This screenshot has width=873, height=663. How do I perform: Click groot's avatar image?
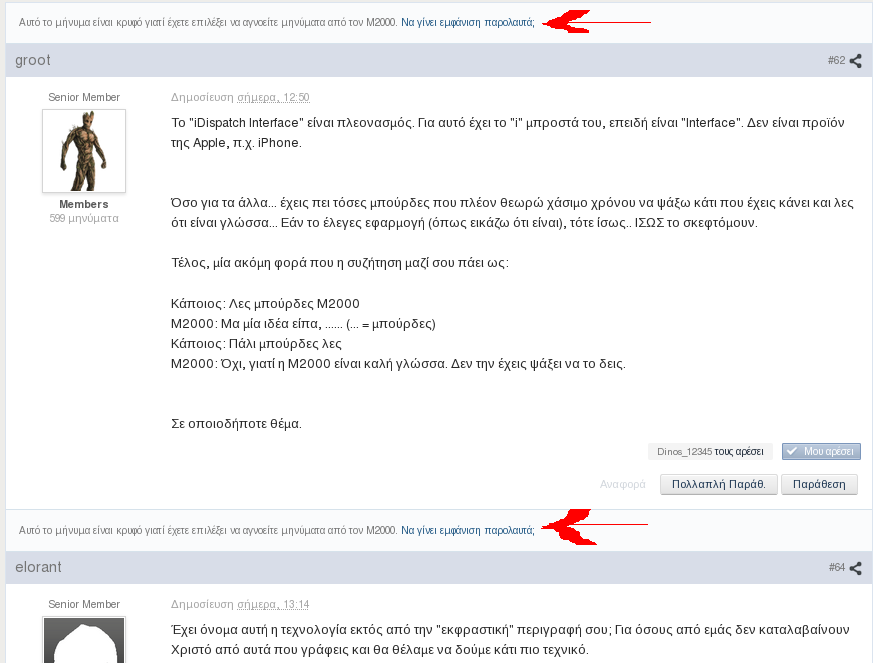[84, 151]
